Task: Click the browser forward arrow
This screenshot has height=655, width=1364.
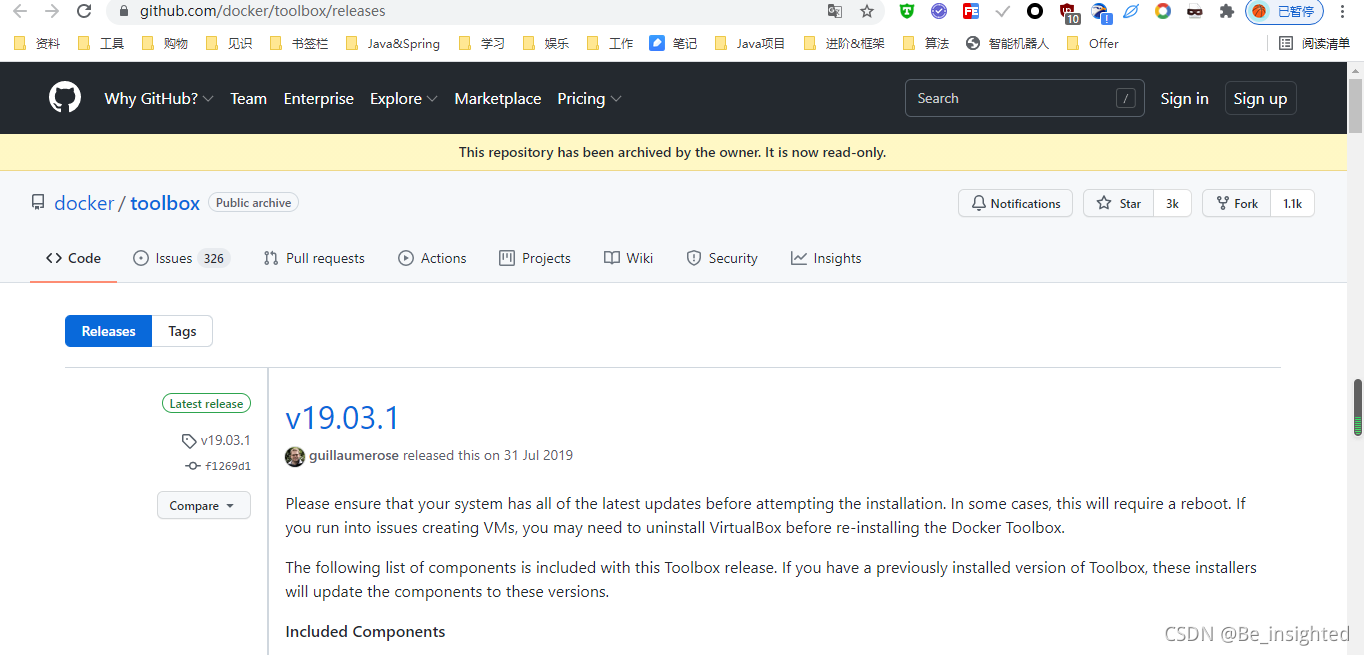Action: 52,11
